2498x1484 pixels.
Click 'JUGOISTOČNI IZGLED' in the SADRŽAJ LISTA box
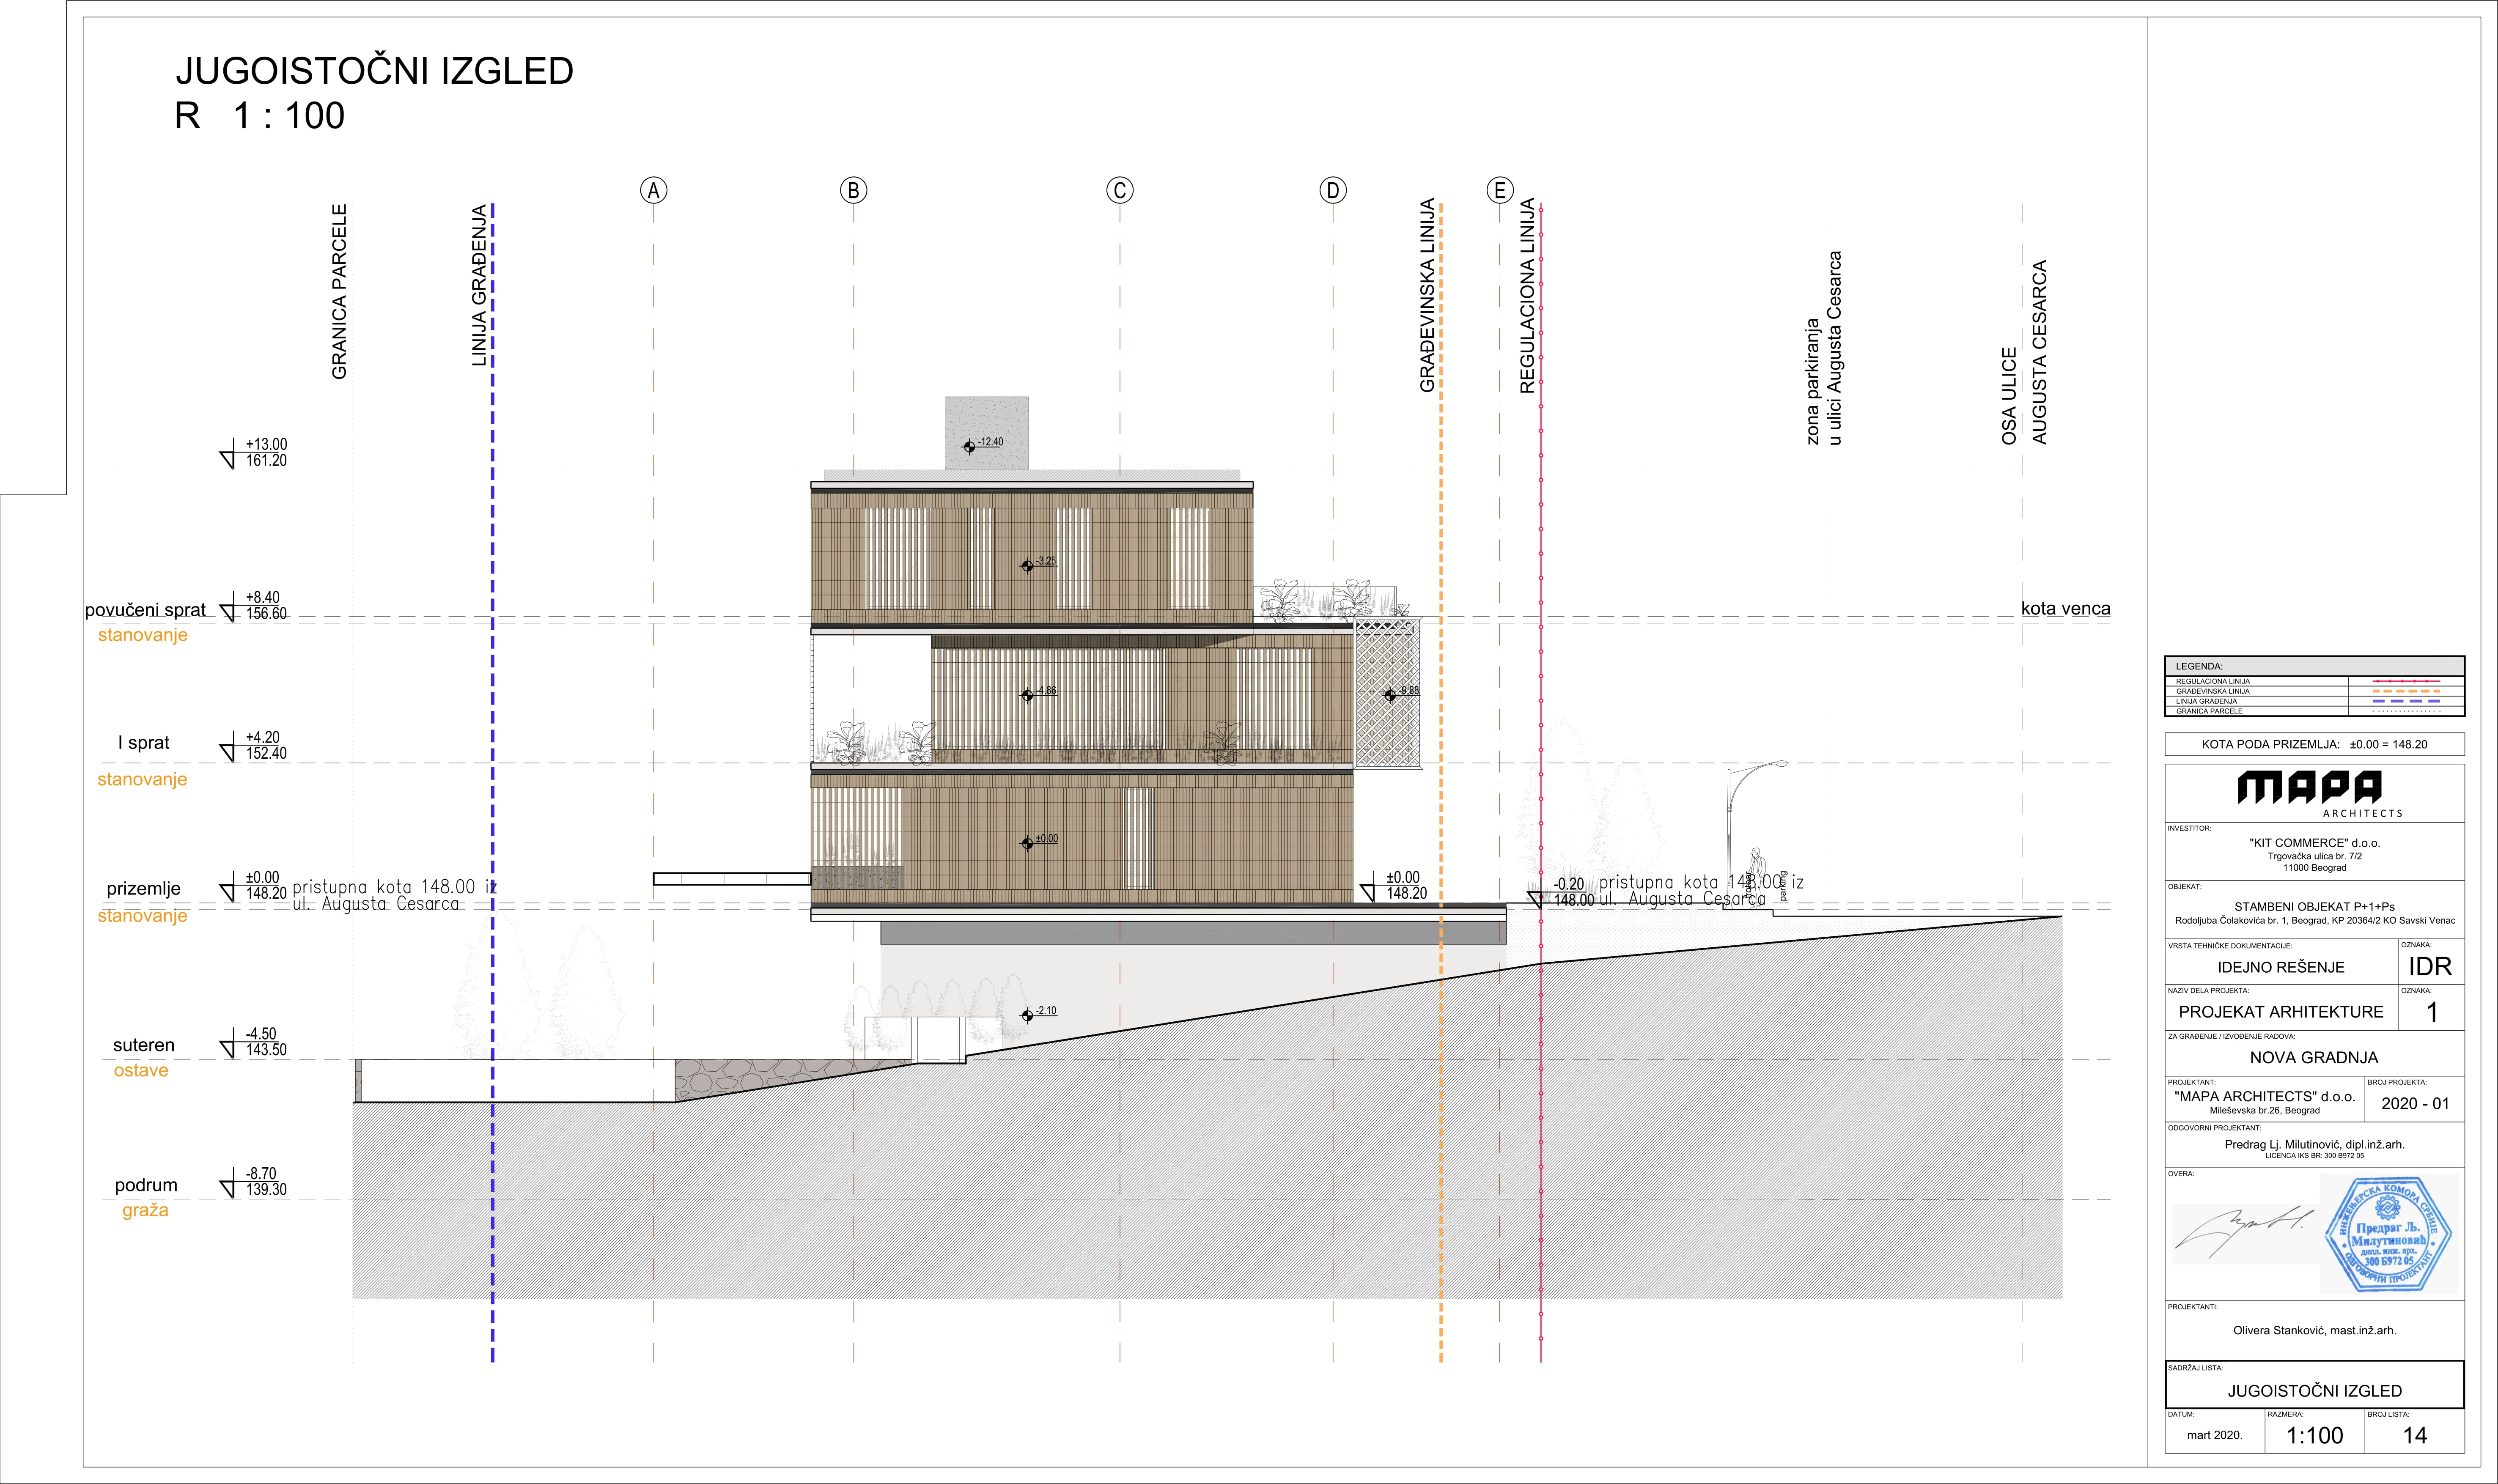pos(2314,1390)
